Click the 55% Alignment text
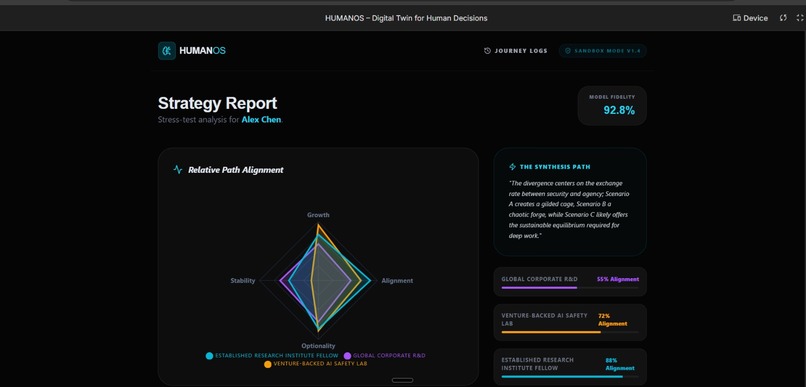The width and height of the screenshot is (806, 387). 618,279
